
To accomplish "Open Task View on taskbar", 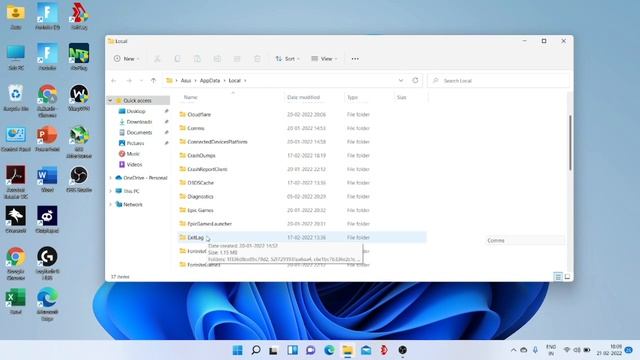I will [273, 350].
